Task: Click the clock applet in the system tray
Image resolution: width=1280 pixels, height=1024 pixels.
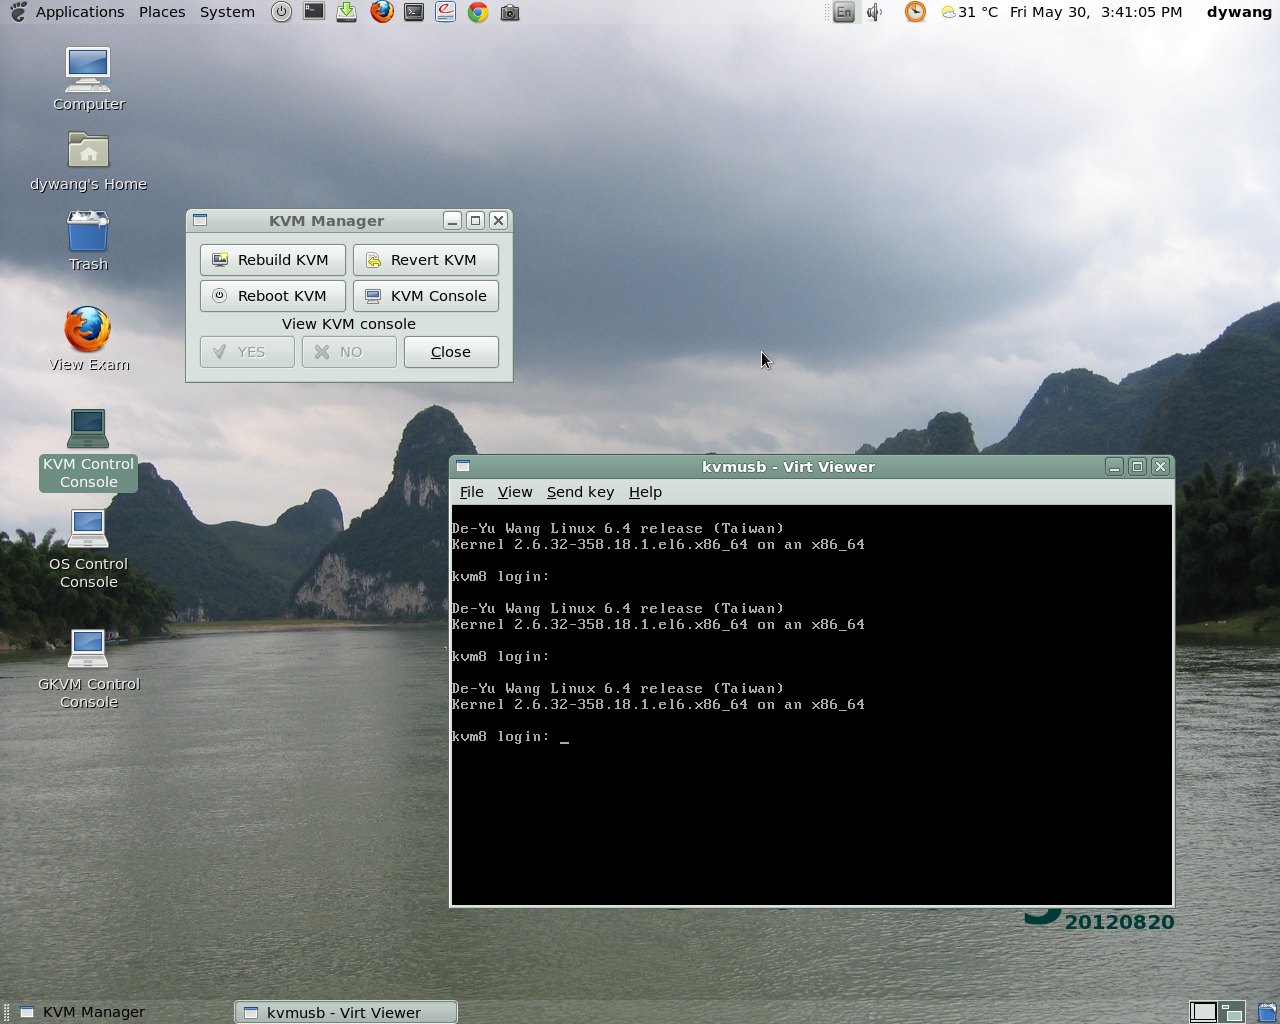Action: 914,12
